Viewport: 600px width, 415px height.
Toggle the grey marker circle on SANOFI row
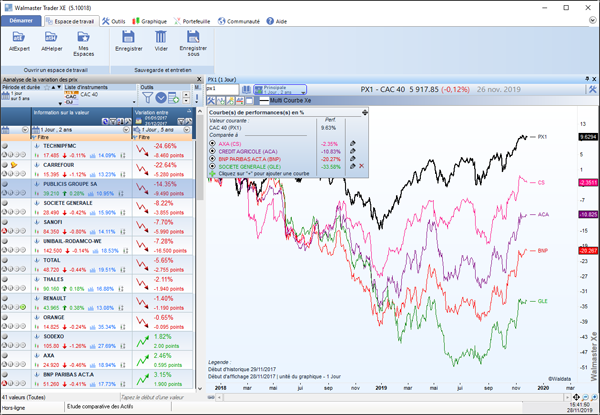coord(5,222)
